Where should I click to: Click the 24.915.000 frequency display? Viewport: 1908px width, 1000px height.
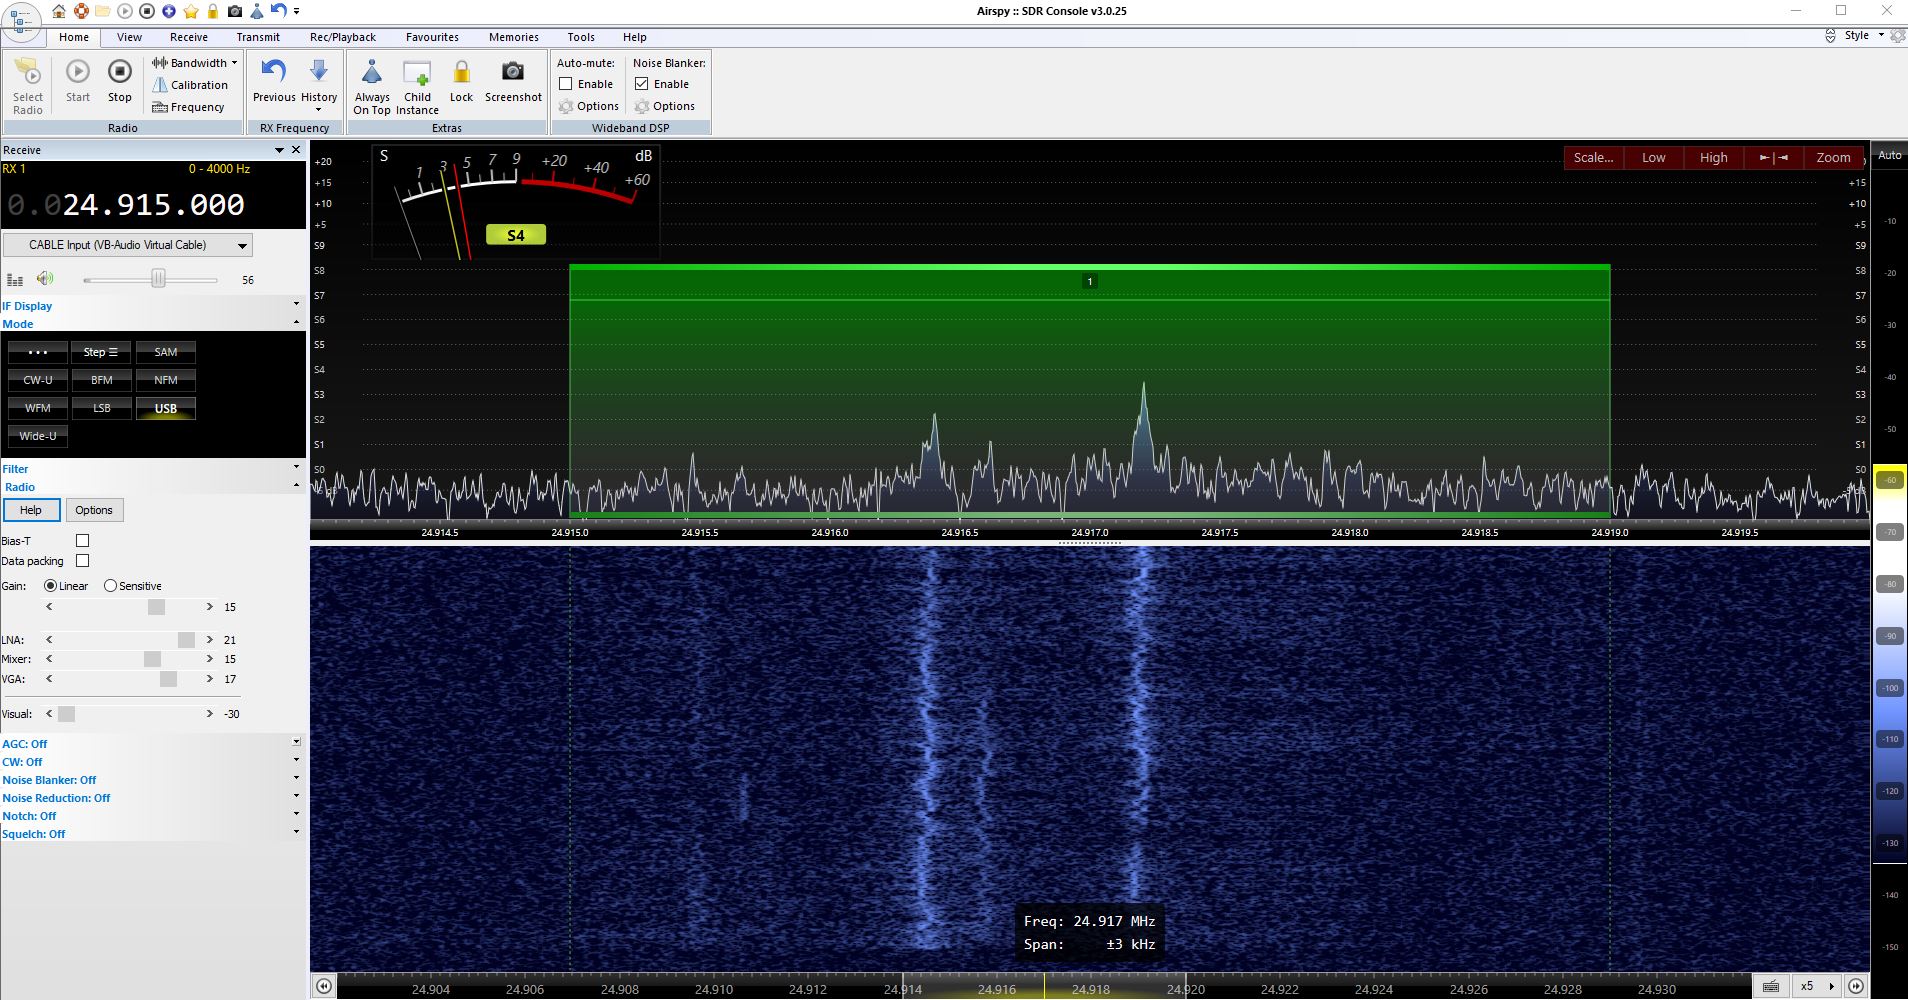[x=153, y=205]
